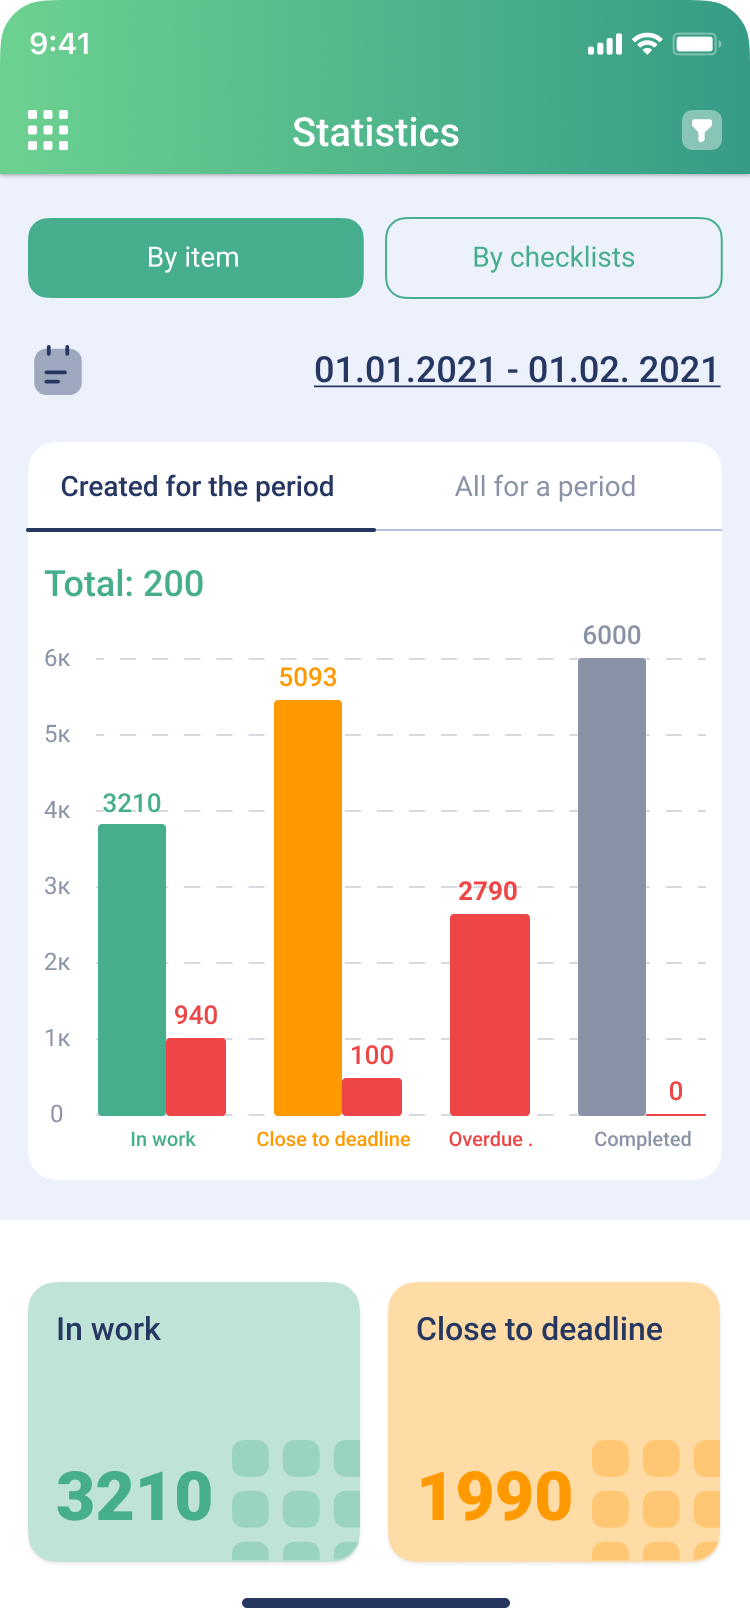Tap the green In work bar
This screenshot has width=750, height=1624.
coord(132,970)
